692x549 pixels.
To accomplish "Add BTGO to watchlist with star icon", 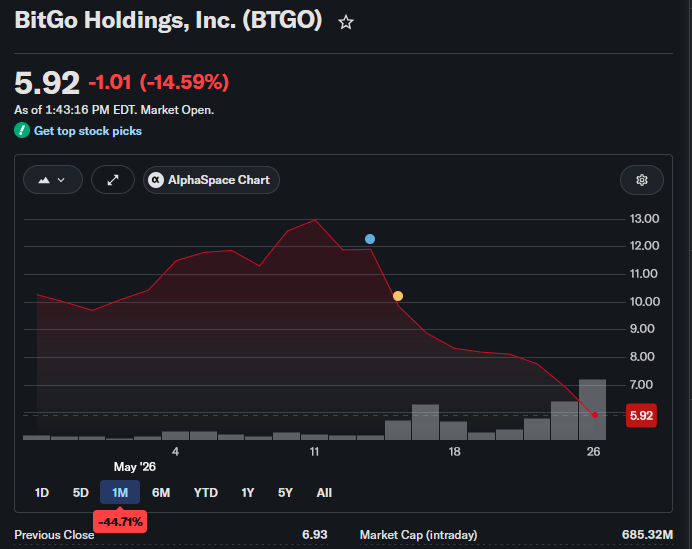I will 346,22.
